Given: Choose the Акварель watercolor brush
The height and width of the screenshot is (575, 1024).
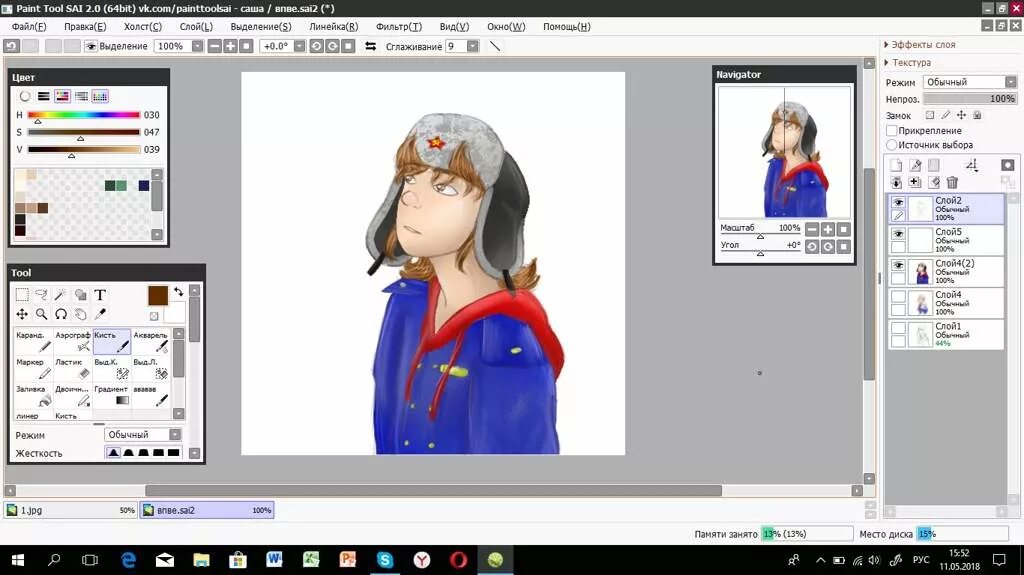Looking at the screenshot, I should (x=151, y=342).
